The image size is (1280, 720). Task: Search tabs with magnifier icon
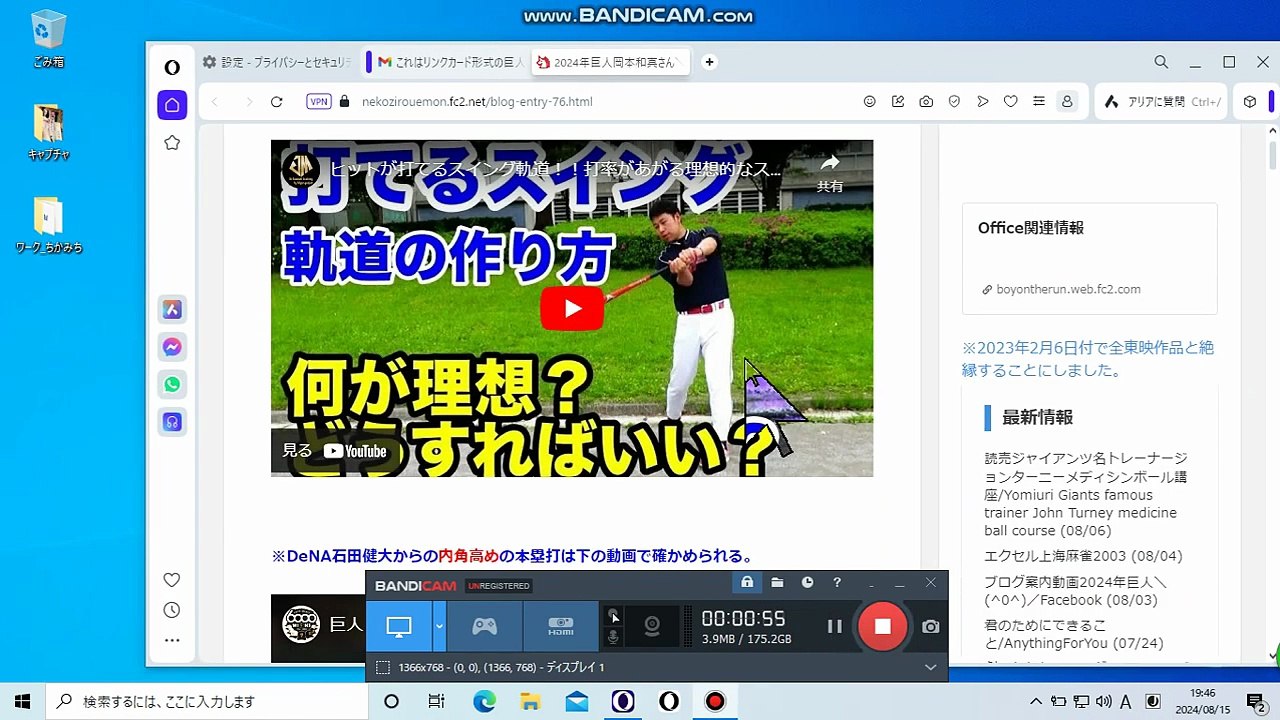click(x=1161, y=62)
